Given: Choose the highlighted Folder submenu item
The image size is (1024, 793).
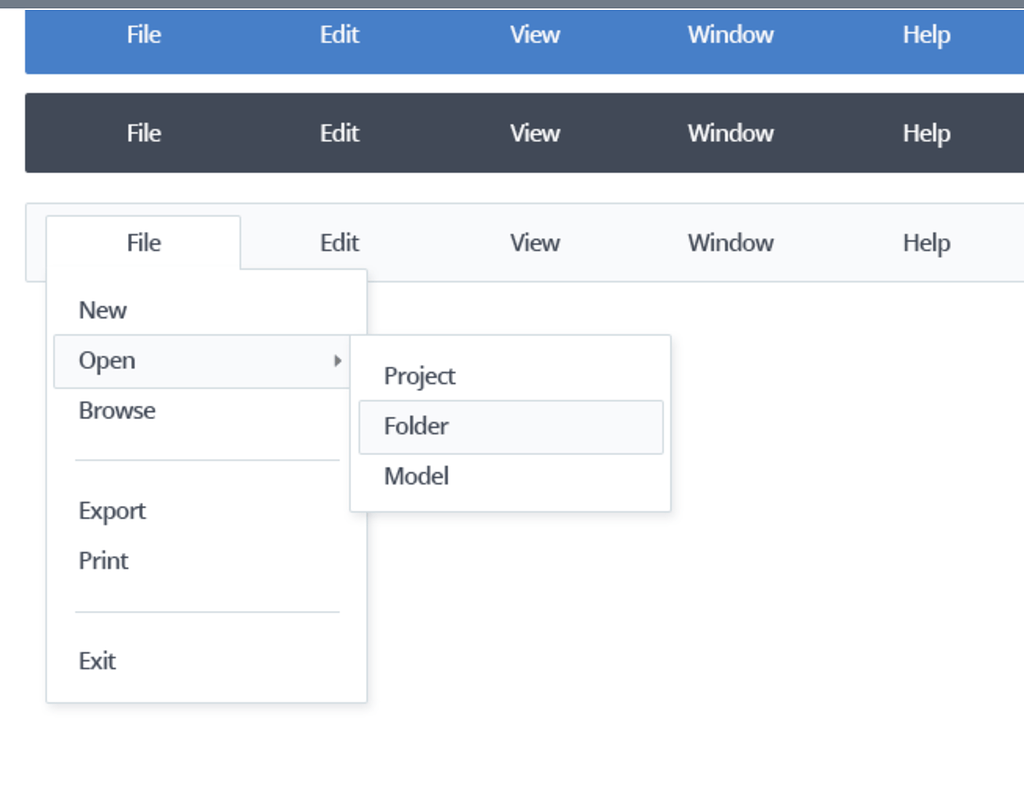Looking at the screenshot, I should tap(414, 426).
